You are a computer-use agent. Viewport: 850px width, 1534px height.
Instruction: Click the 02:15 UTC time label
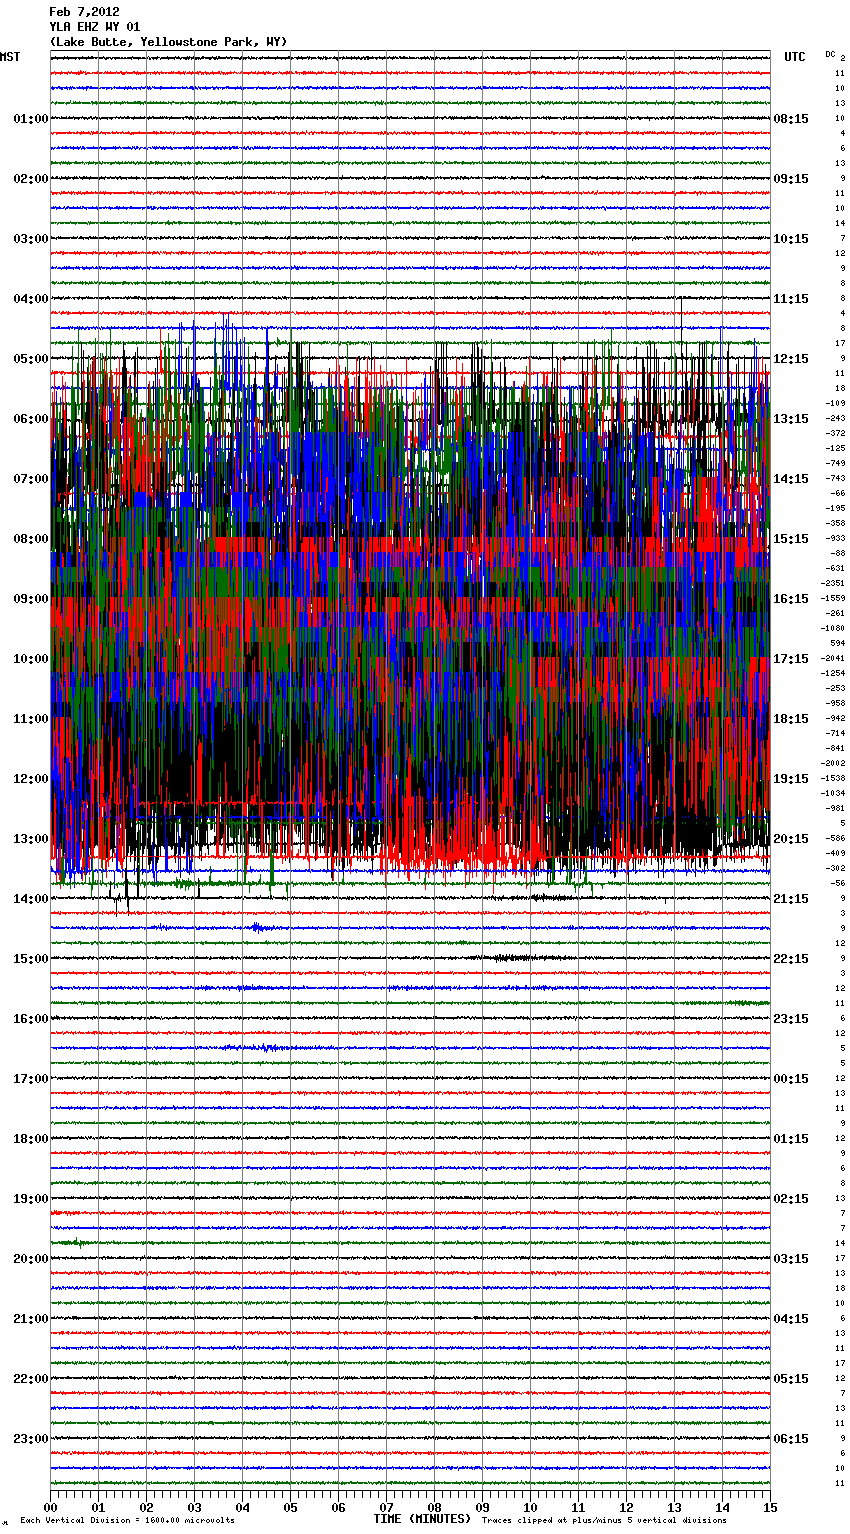pyautogui.click(x=791, y=1199)
